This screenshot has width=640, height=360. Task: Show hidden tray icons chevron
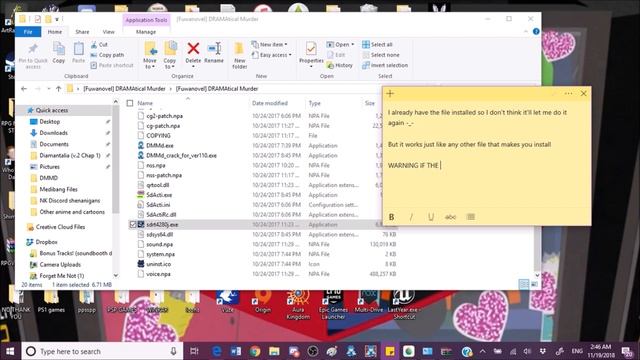point(482,351)
